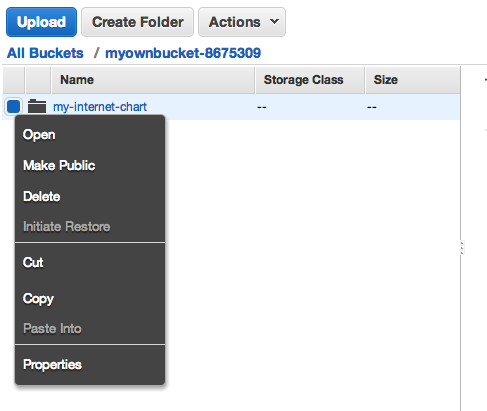Image resolution: width=487 pixels, height=411 pixels.
Task: Open myownbucket-8675309 breadcrumb link
Action: click(183, 53)
